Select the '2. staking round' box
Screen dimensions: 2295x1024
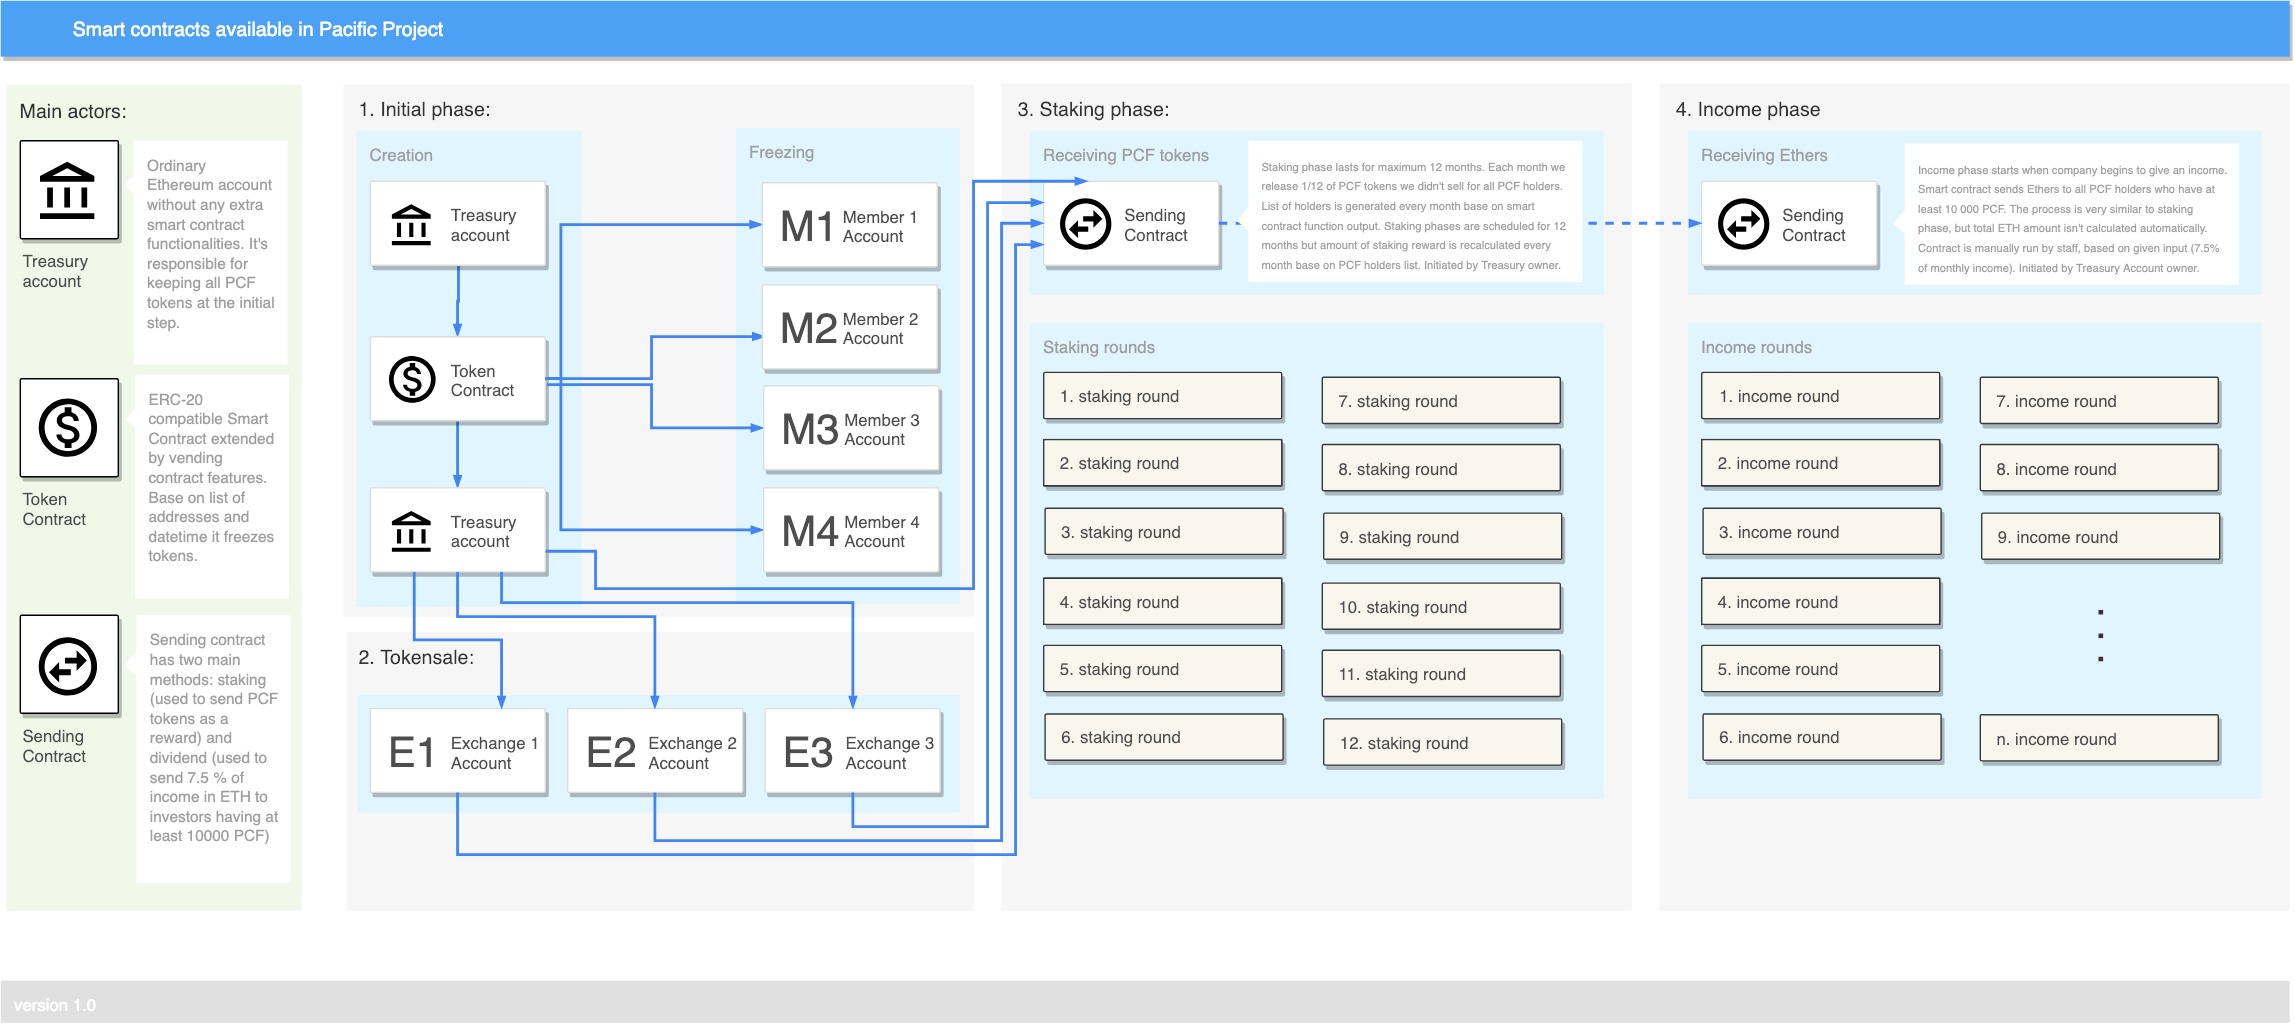pos(1163,463)
